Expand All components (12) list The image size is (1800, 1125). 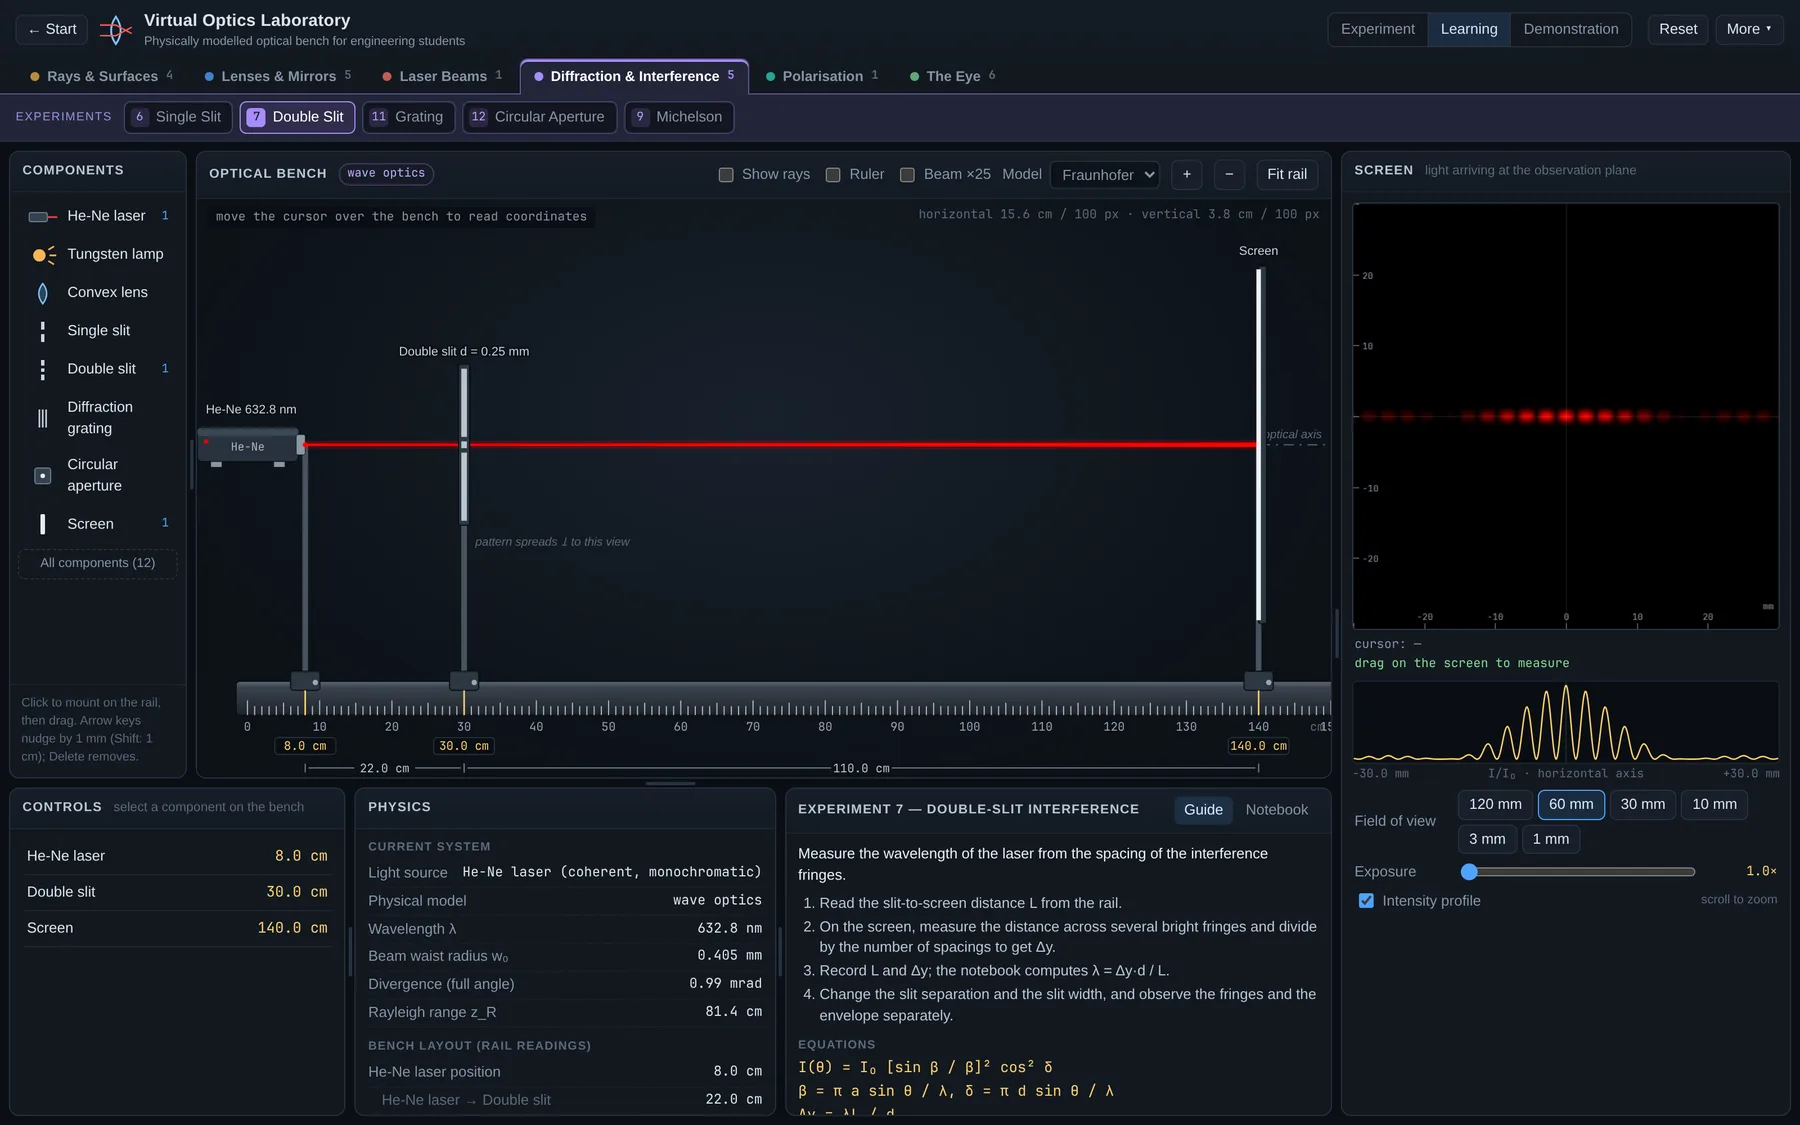pos(98,564)
